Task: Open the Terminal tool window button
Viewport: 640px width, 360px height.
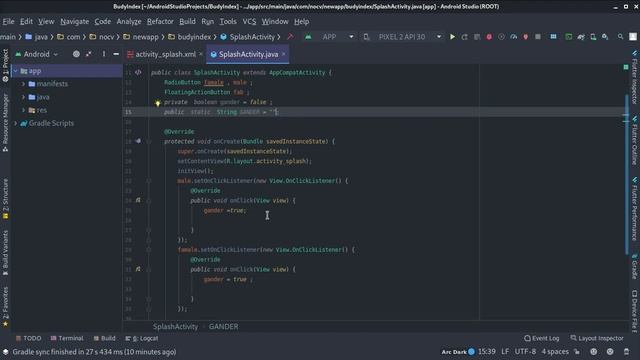Action: coord(67,338)
